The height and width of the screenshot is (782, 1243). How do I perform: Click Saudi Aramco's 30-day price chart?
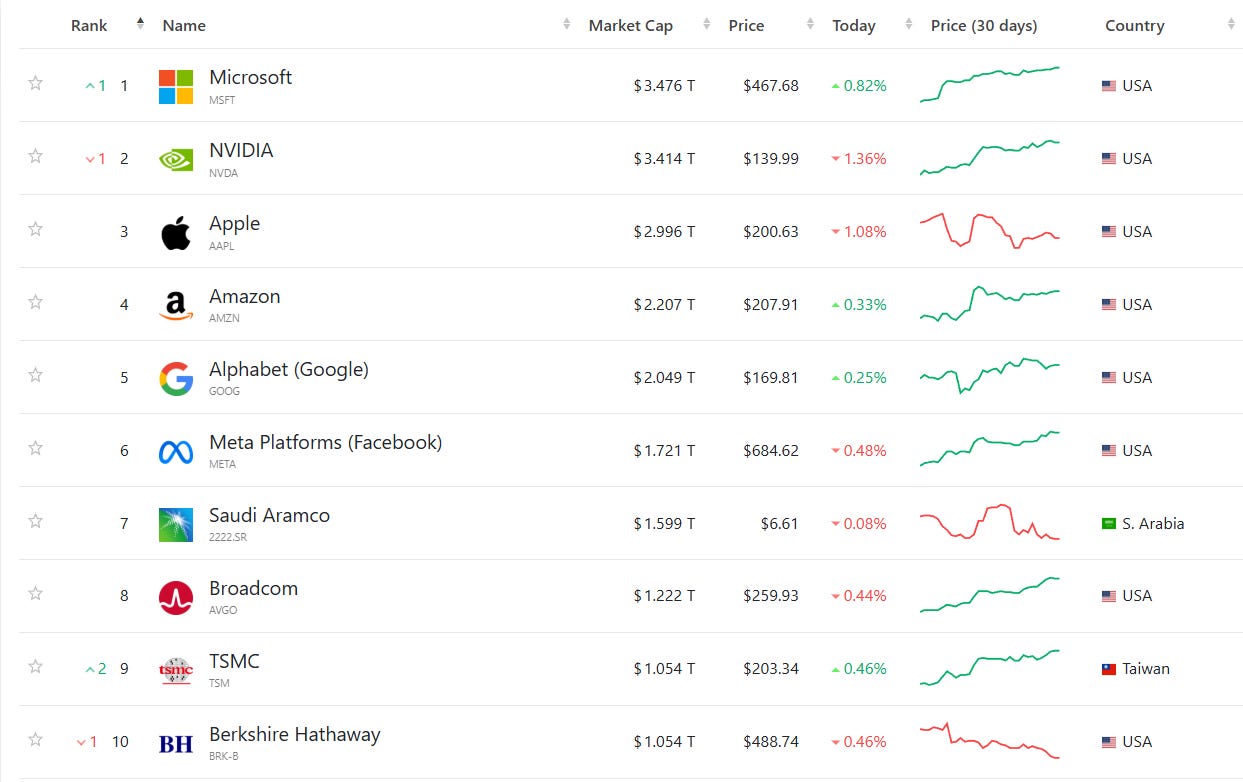pos(990,522)
